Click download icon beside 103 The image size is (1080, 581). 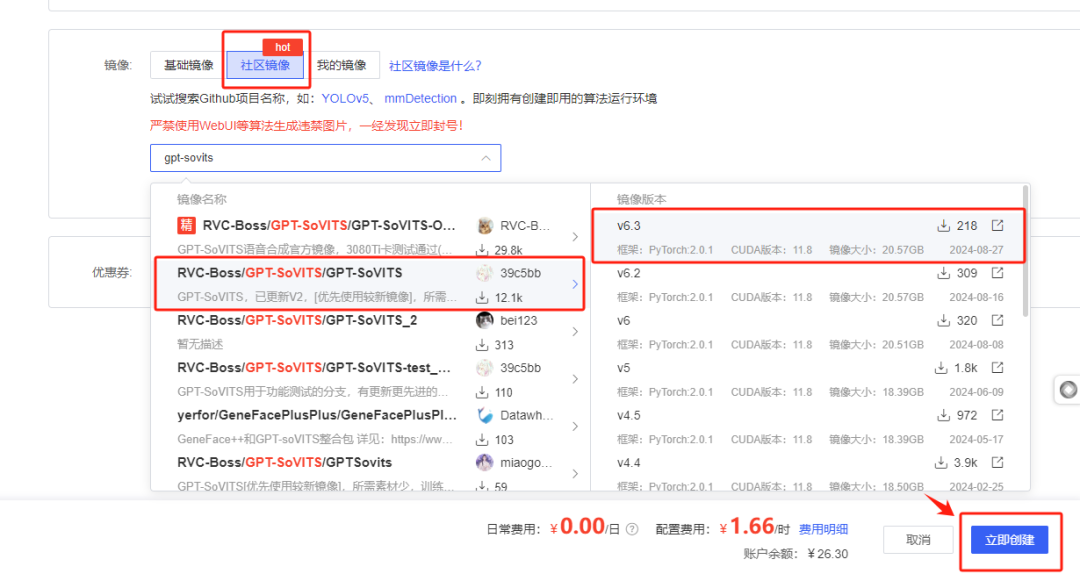click(x=482, y=439)
